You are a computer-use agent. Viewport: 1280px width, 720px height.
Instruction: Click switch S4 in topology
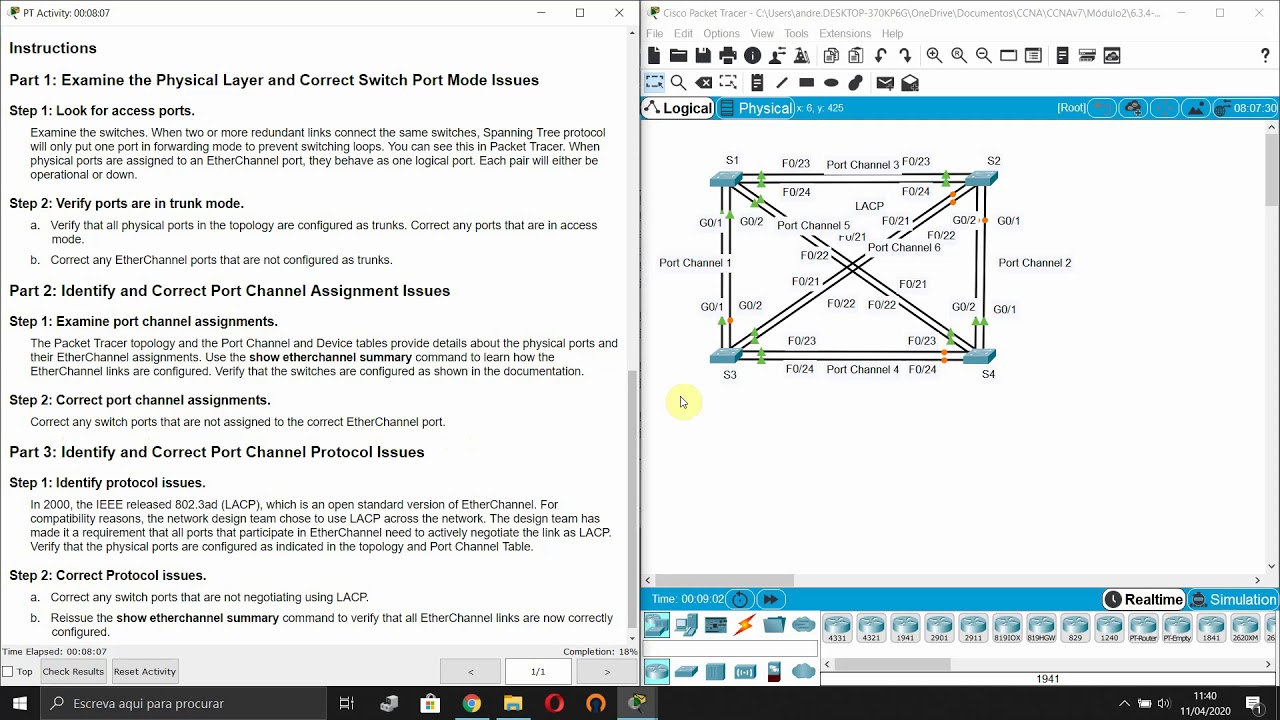pos(980,355)
